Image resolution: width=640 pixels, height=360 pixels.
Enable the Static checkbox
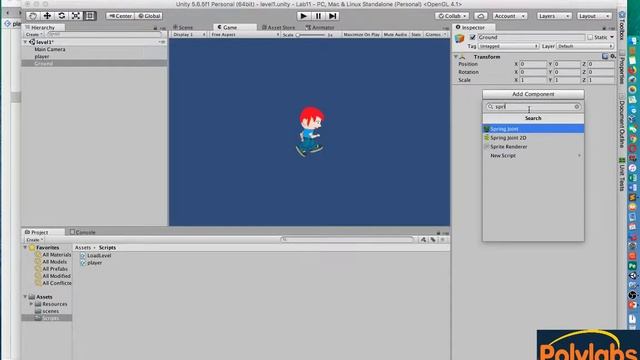point(590,37)
